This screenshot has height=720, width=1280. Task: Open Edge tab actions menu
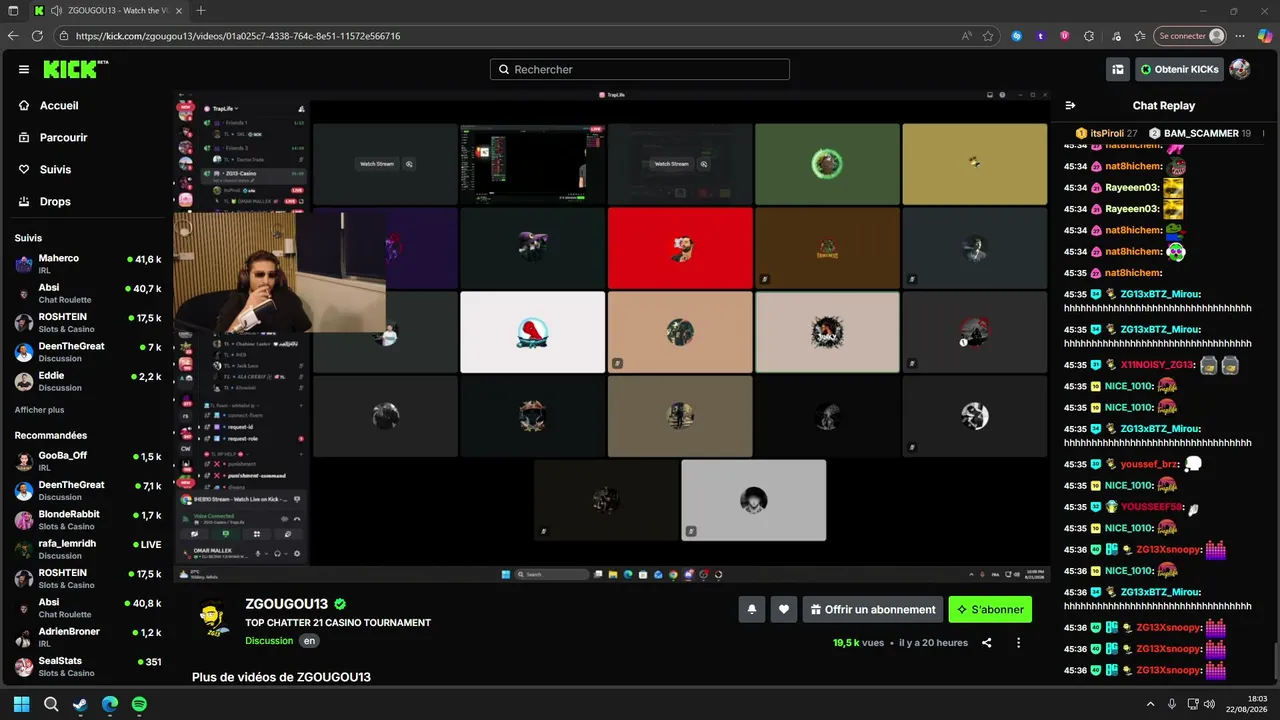(x=13, y=10)
